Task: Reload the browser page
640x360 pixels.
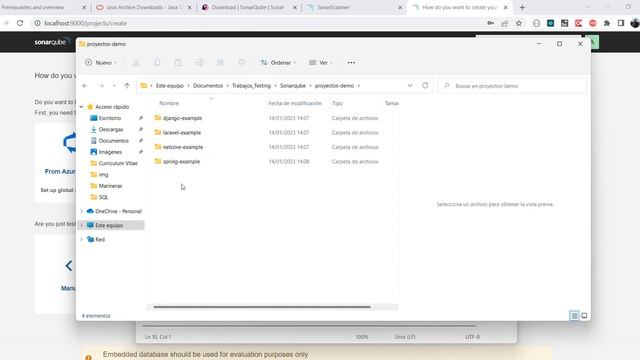Action: [x=20, y=23]
